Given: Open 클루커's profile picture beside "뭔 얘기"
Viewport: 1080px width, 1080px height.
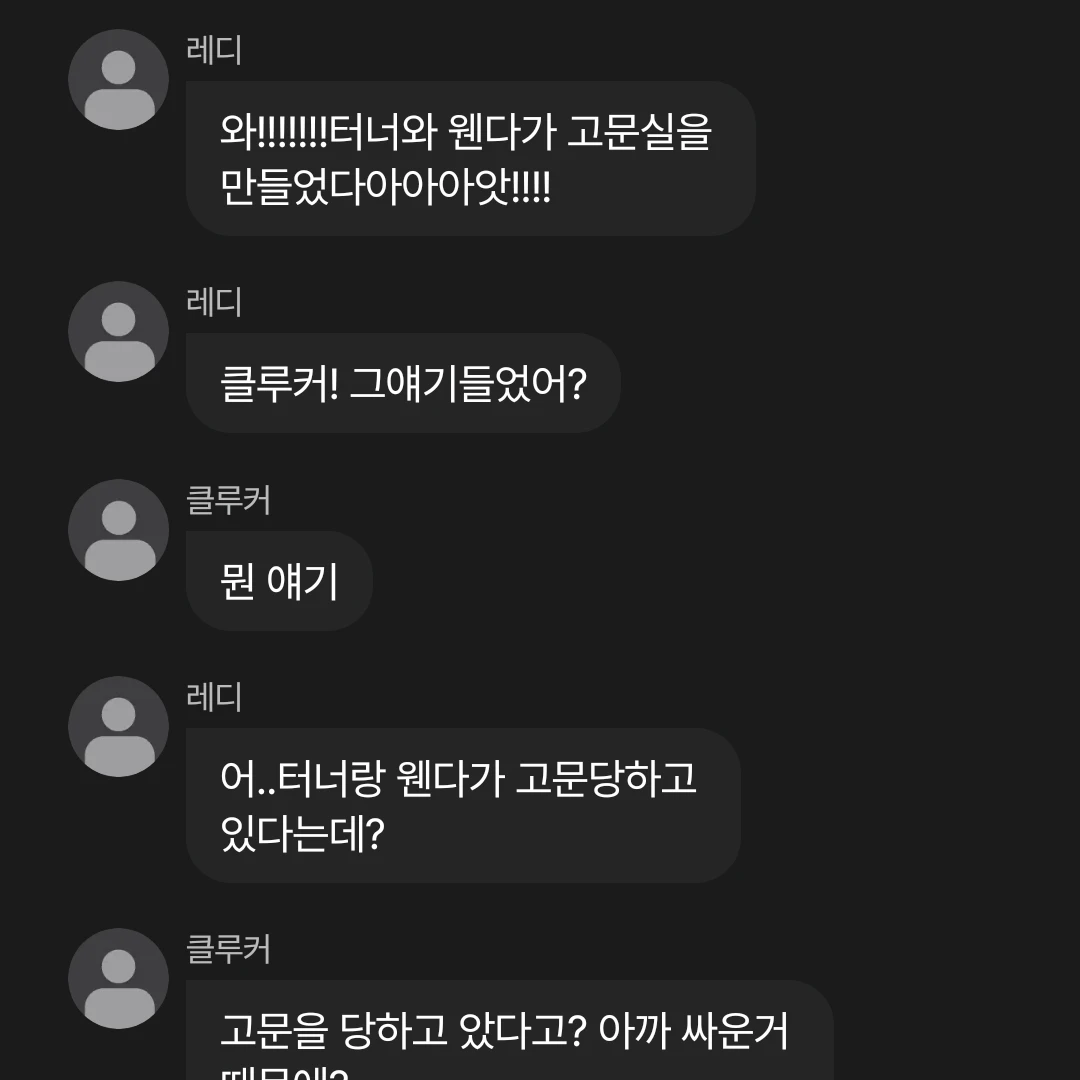Looking at the screenshot, I should pyautogui.click(x=118, y=530).
